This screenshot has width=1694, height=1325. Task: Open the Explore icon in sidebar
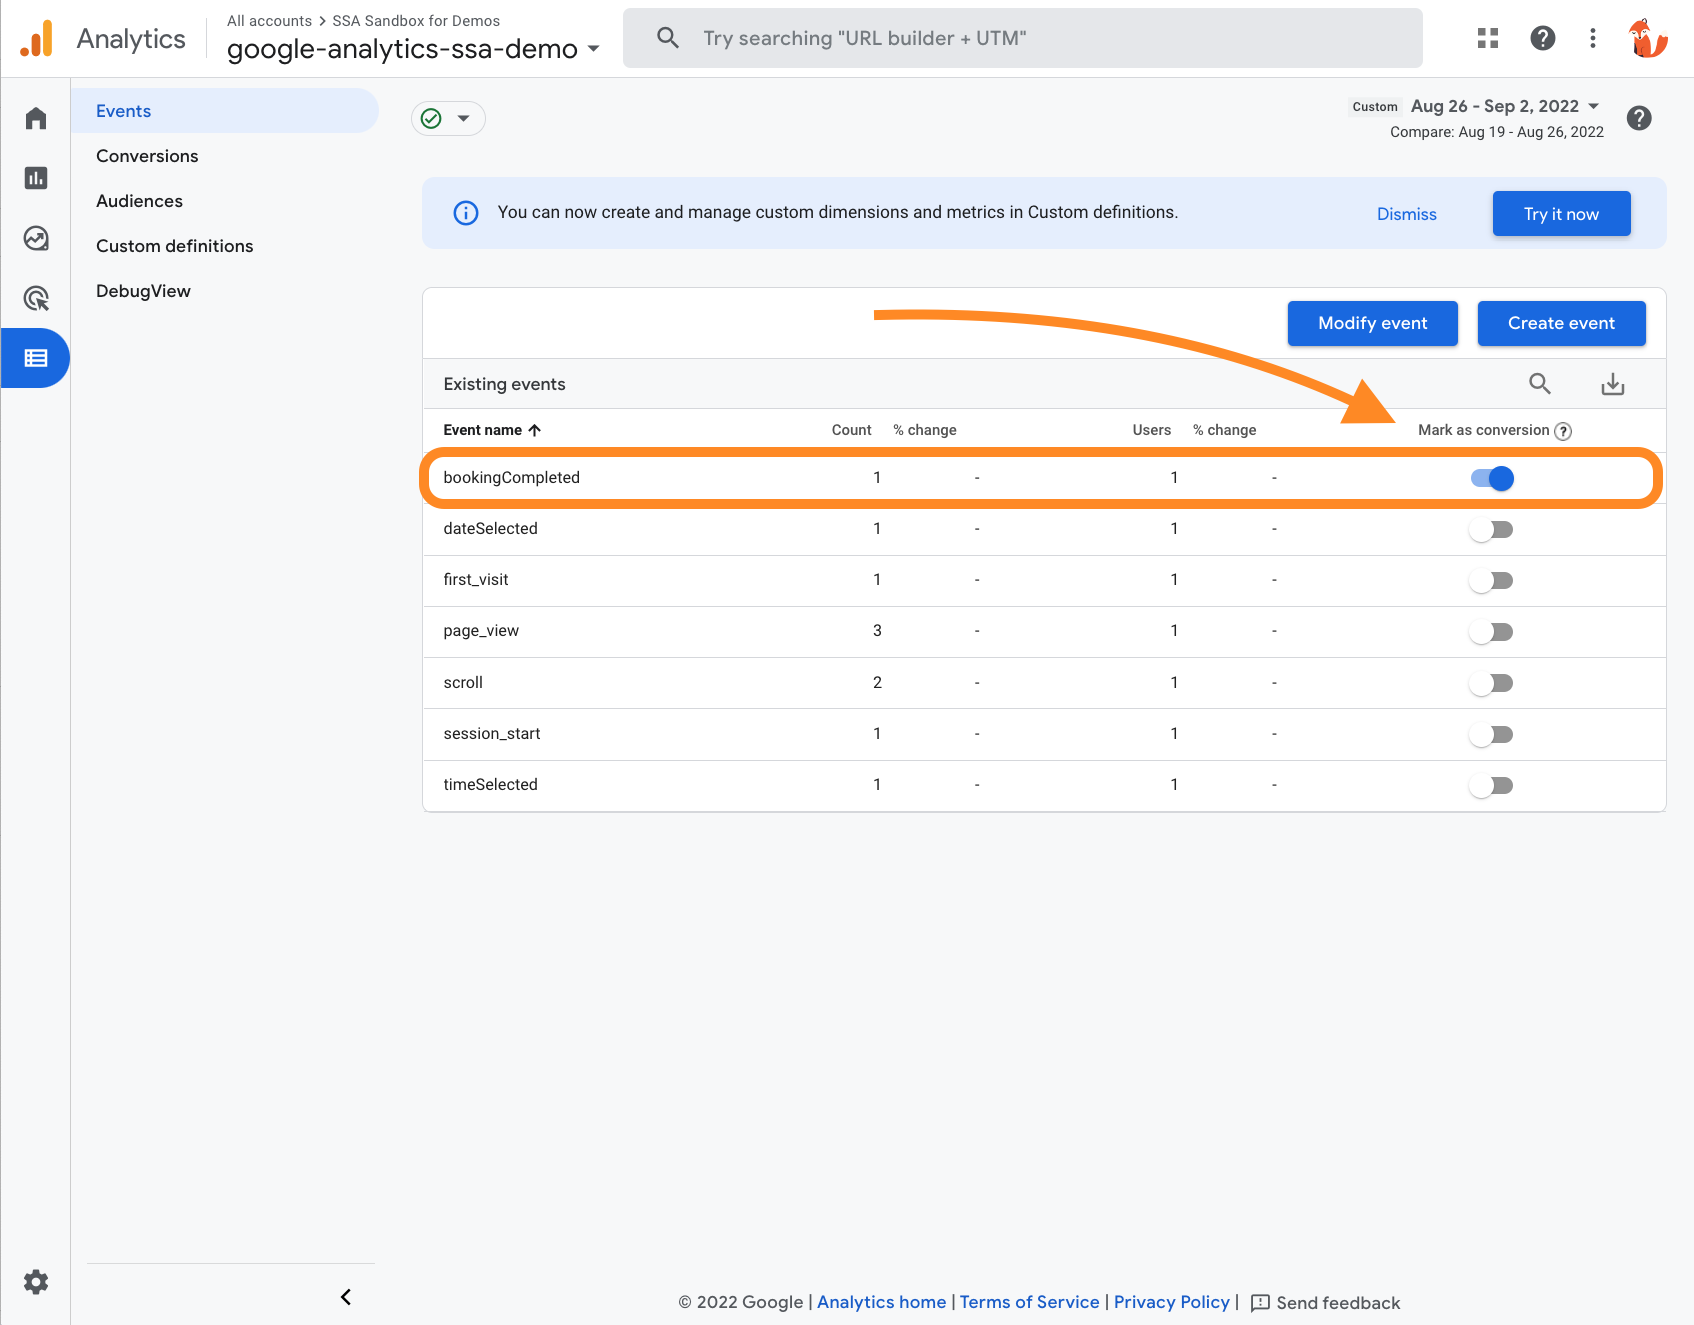35,237
